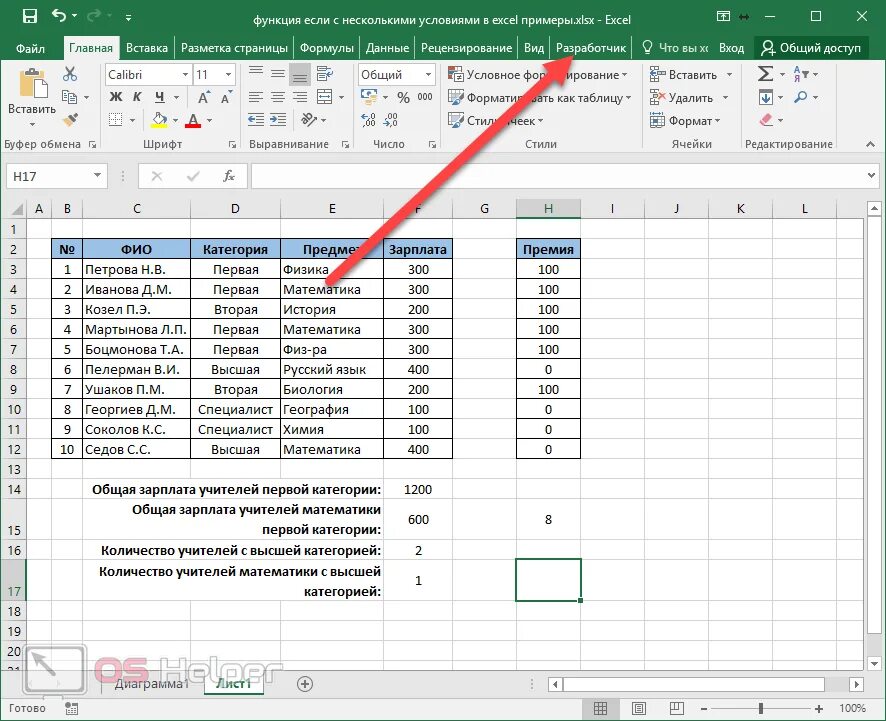Increase font size with the large A icon

[x=204, y=97]
